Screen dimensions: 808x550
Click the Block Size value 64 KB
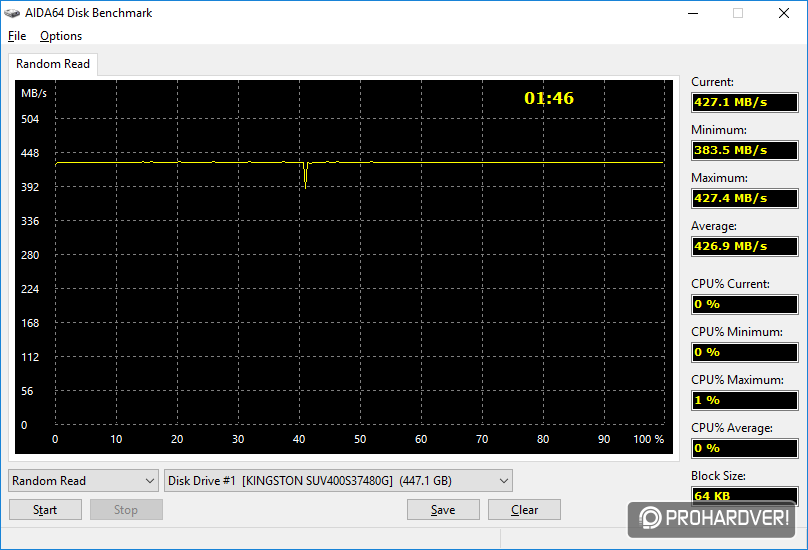[x=745, y=496]
